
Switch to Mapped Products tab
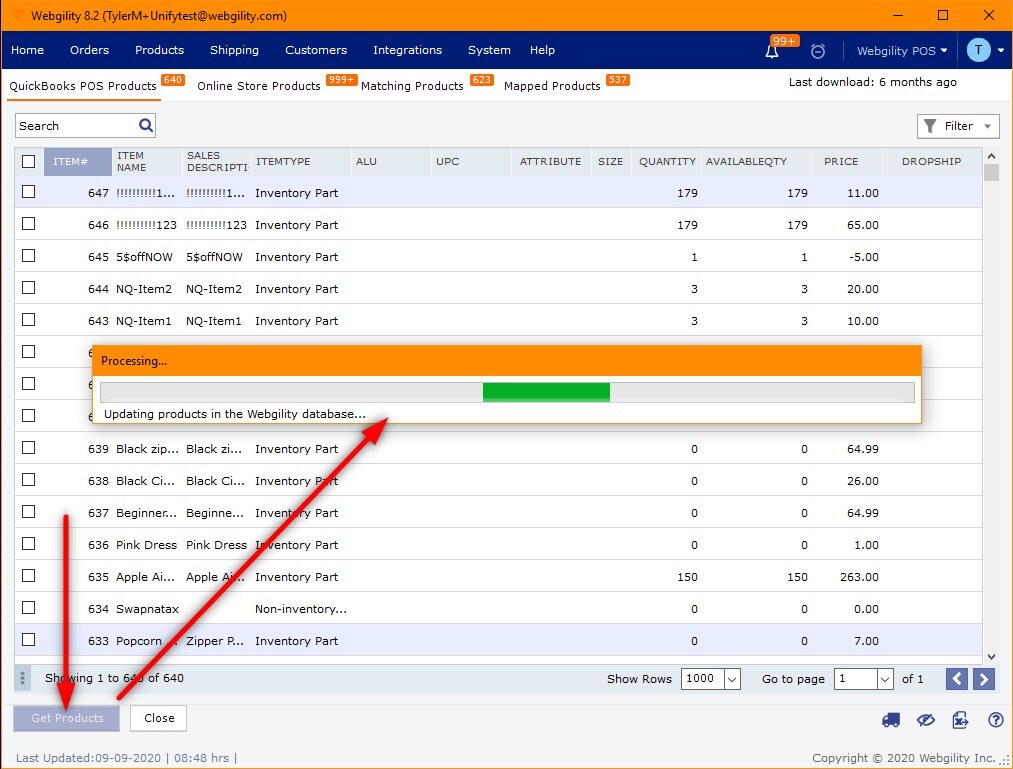pos(552,86)
